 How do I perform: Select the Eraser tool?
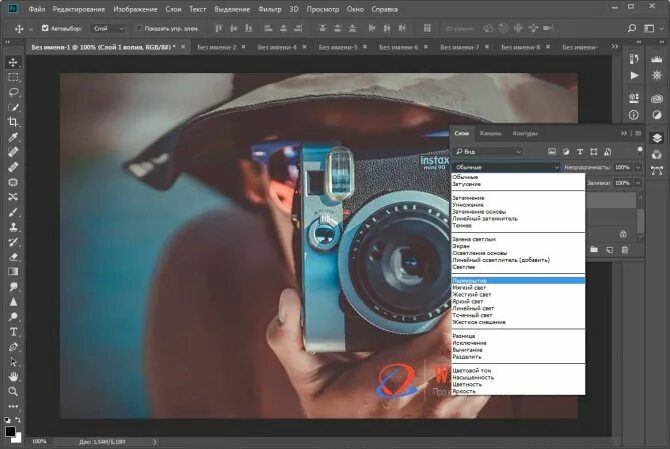[x=13, y=257]
